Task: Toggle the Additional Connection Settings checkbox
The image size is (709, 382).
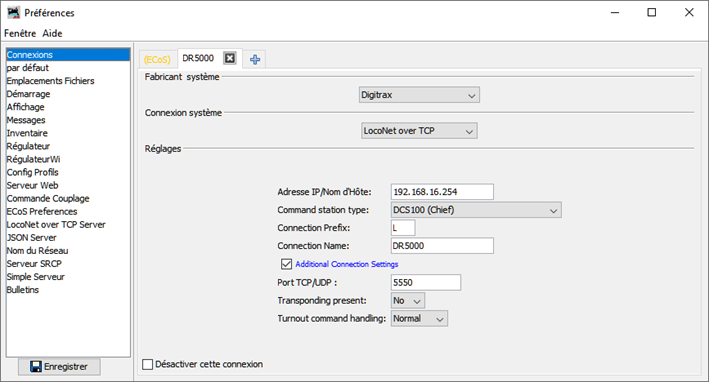Action: [286, 264]
